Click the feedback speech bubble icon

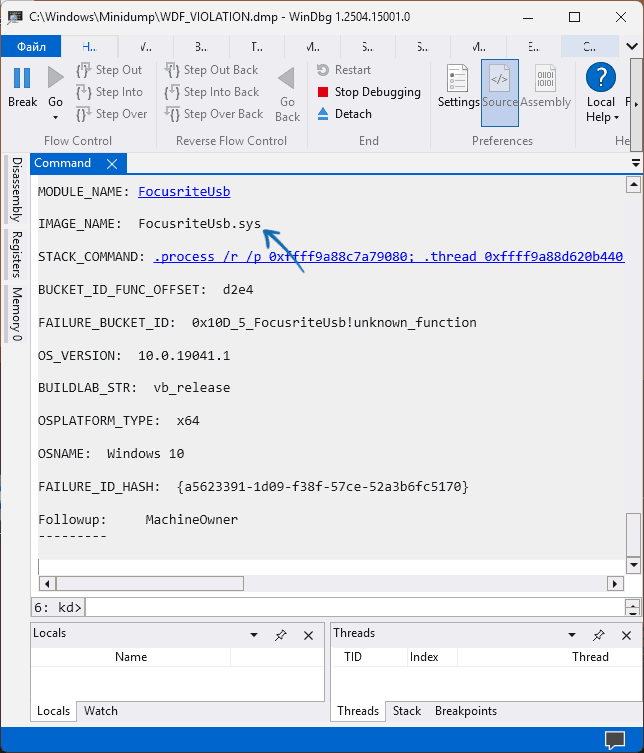point(615,740)
